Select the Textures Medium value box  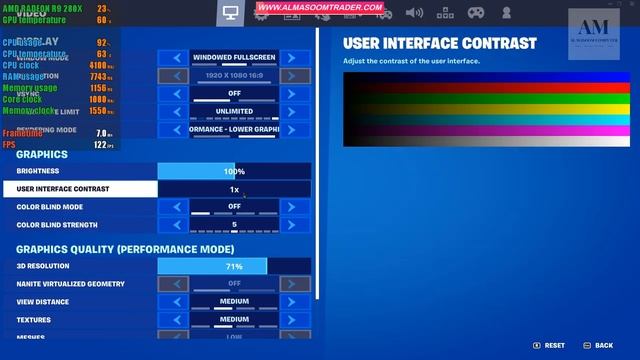click(x=234, y=320)
